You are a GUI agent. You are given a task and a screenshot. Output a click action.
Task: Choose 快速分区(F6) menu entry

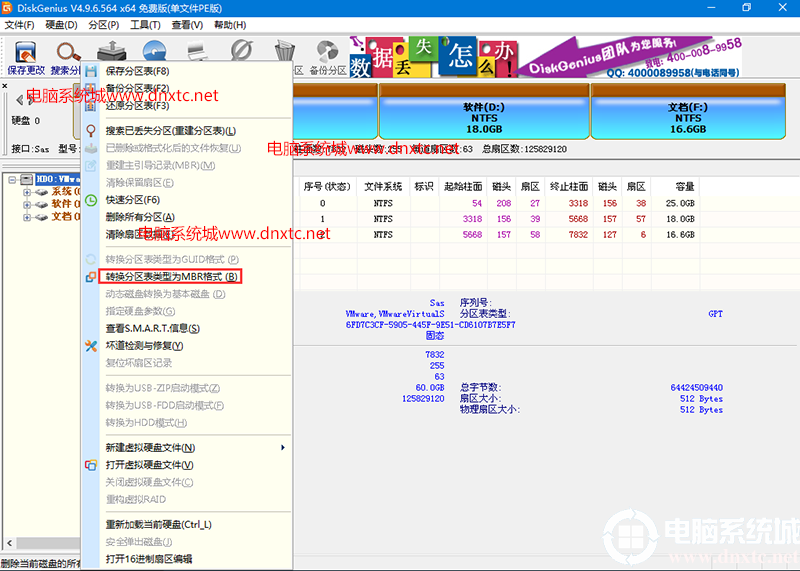pos(132,200)
